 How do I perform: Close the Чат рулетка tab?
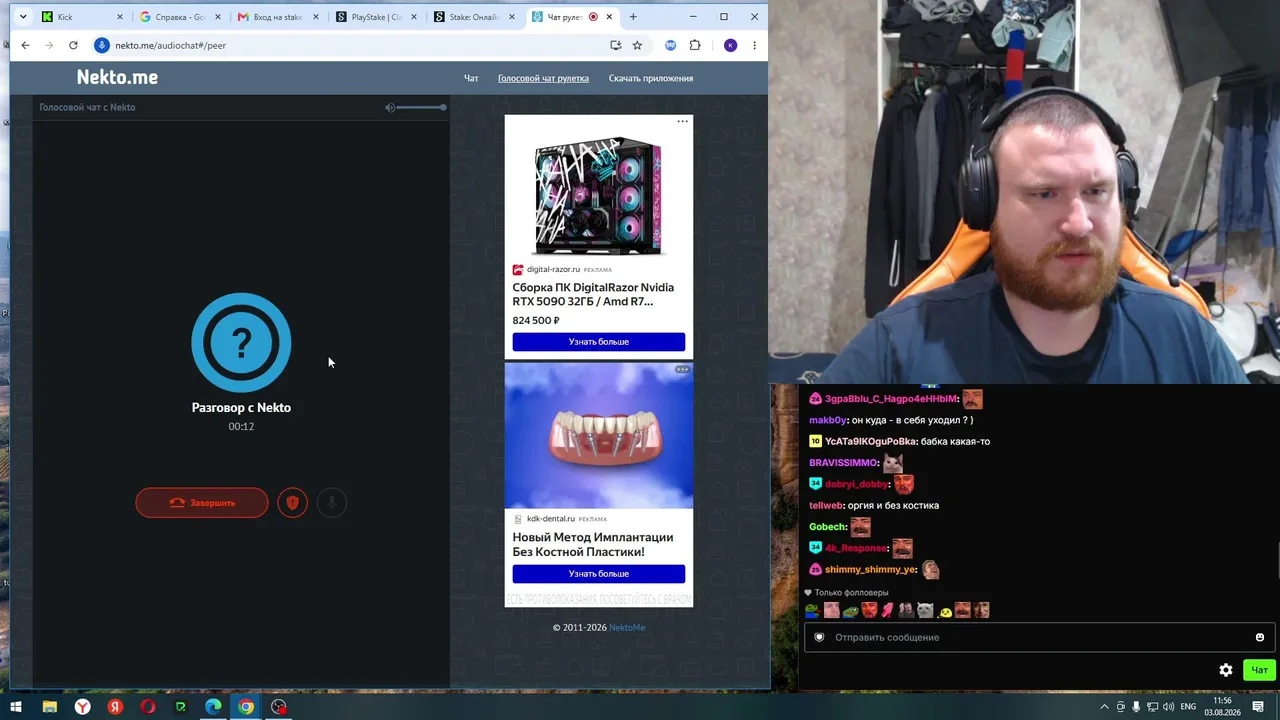pos(610,17)
